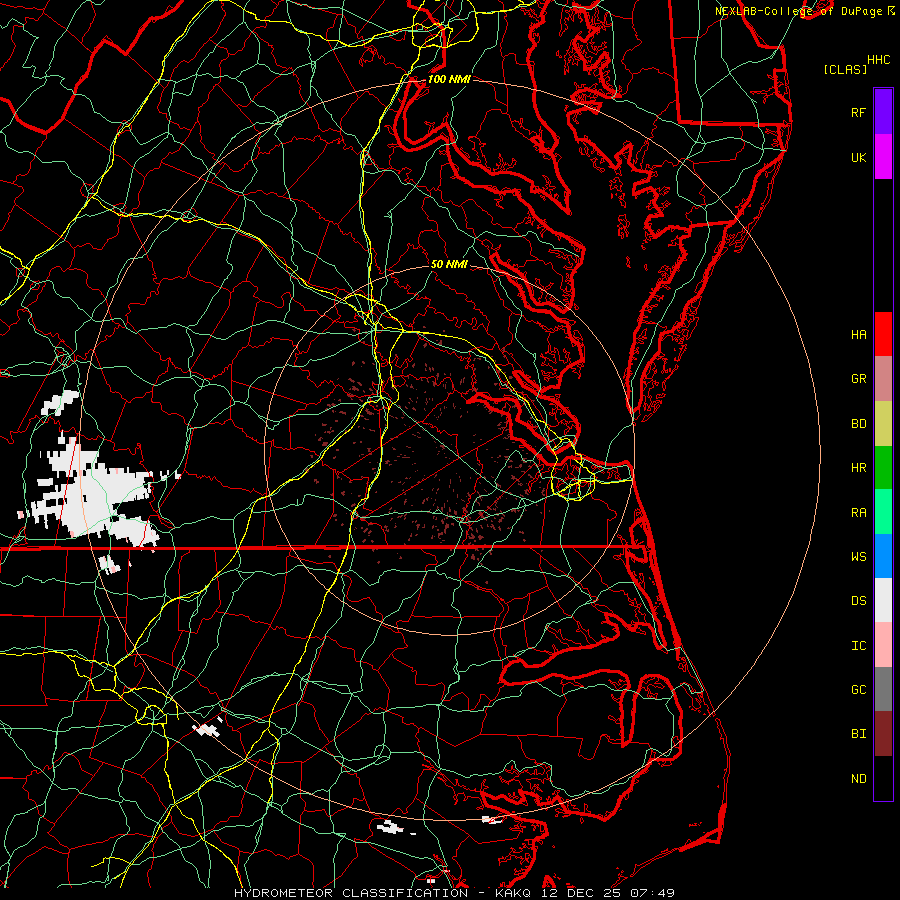Image resolution: width=900 pixels, height=900 pixels.
Task: Click the [CLAS] legend heading
Action: tap(845, 69)
